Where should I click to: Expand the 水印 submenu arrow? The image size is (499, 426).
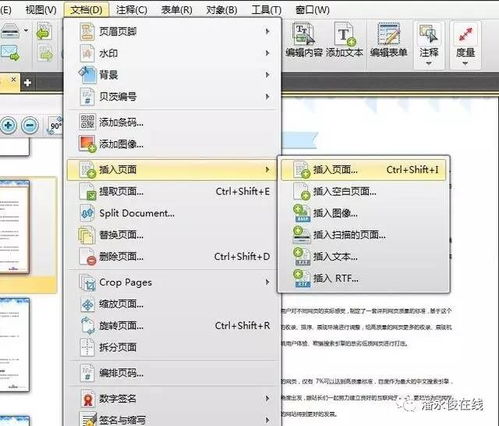point(267,53)
